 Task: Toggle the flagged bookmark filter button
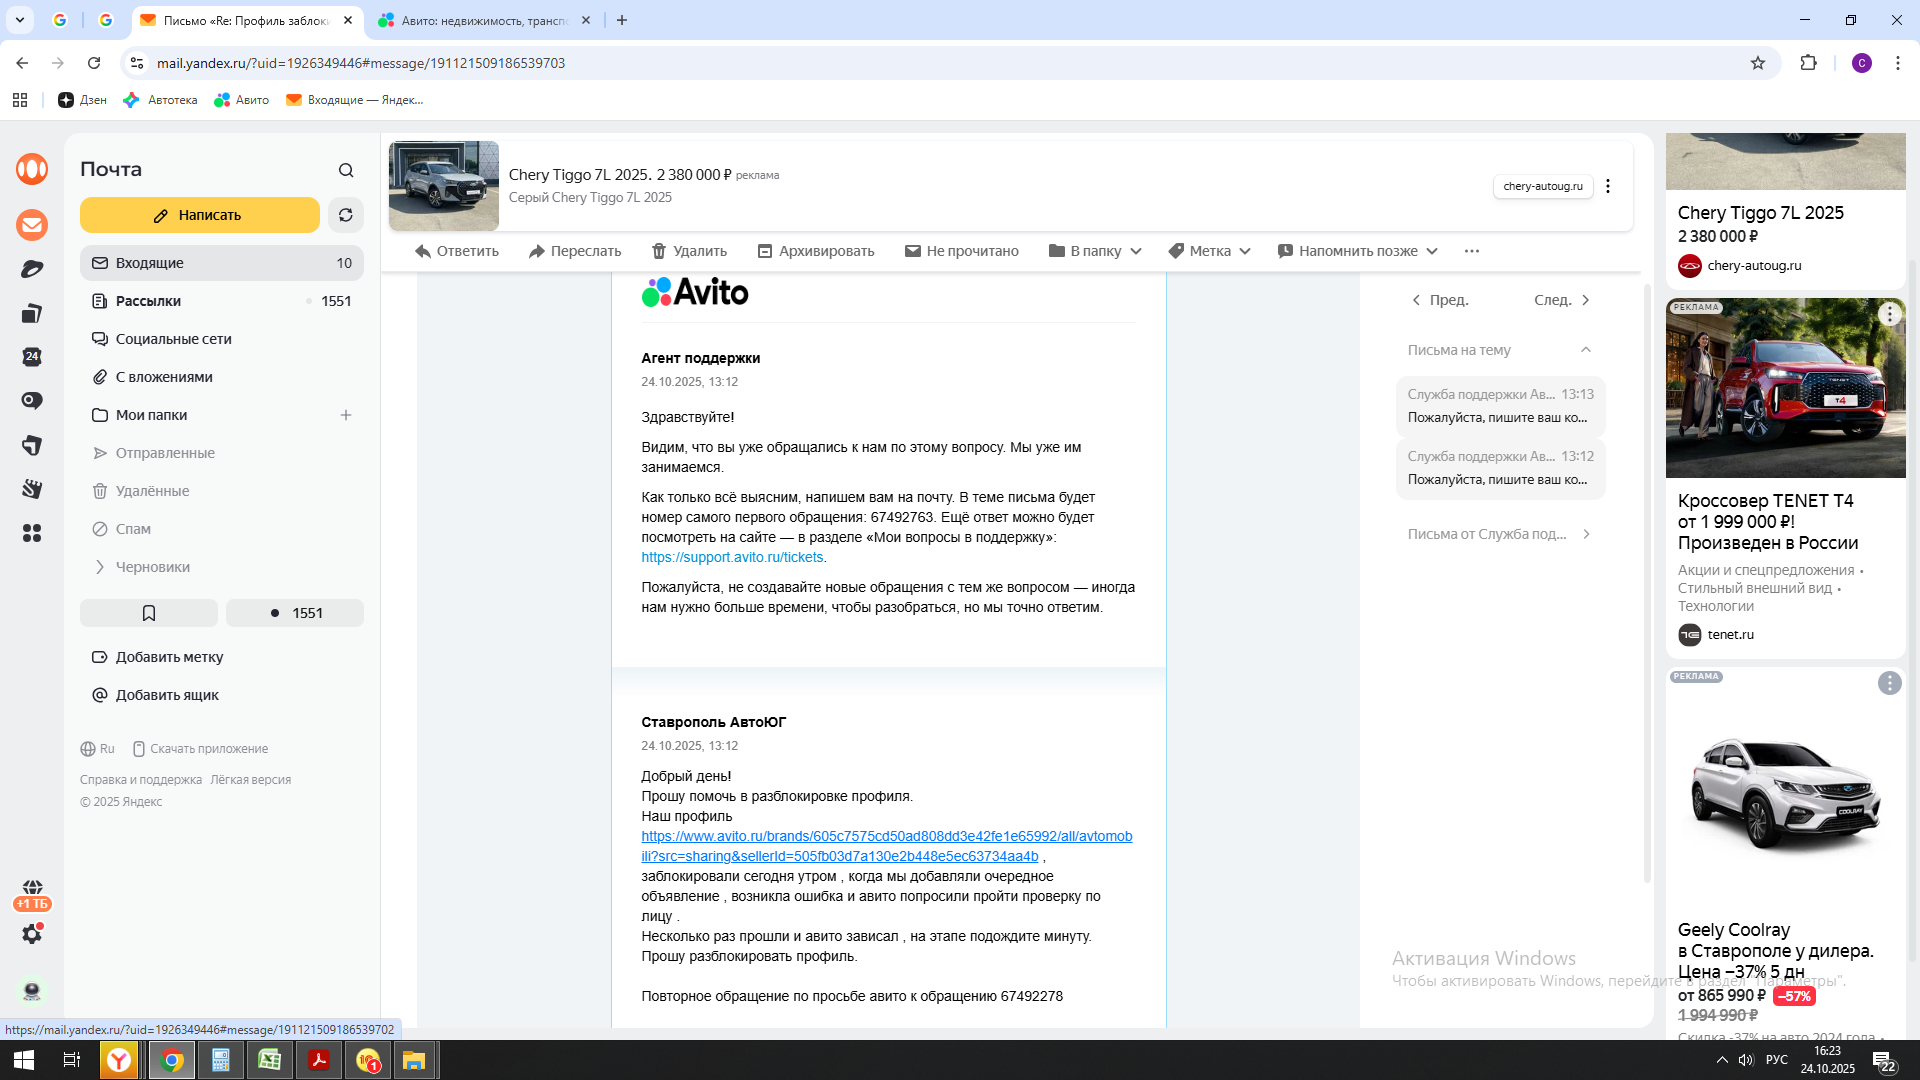click(x=149, y=613)
